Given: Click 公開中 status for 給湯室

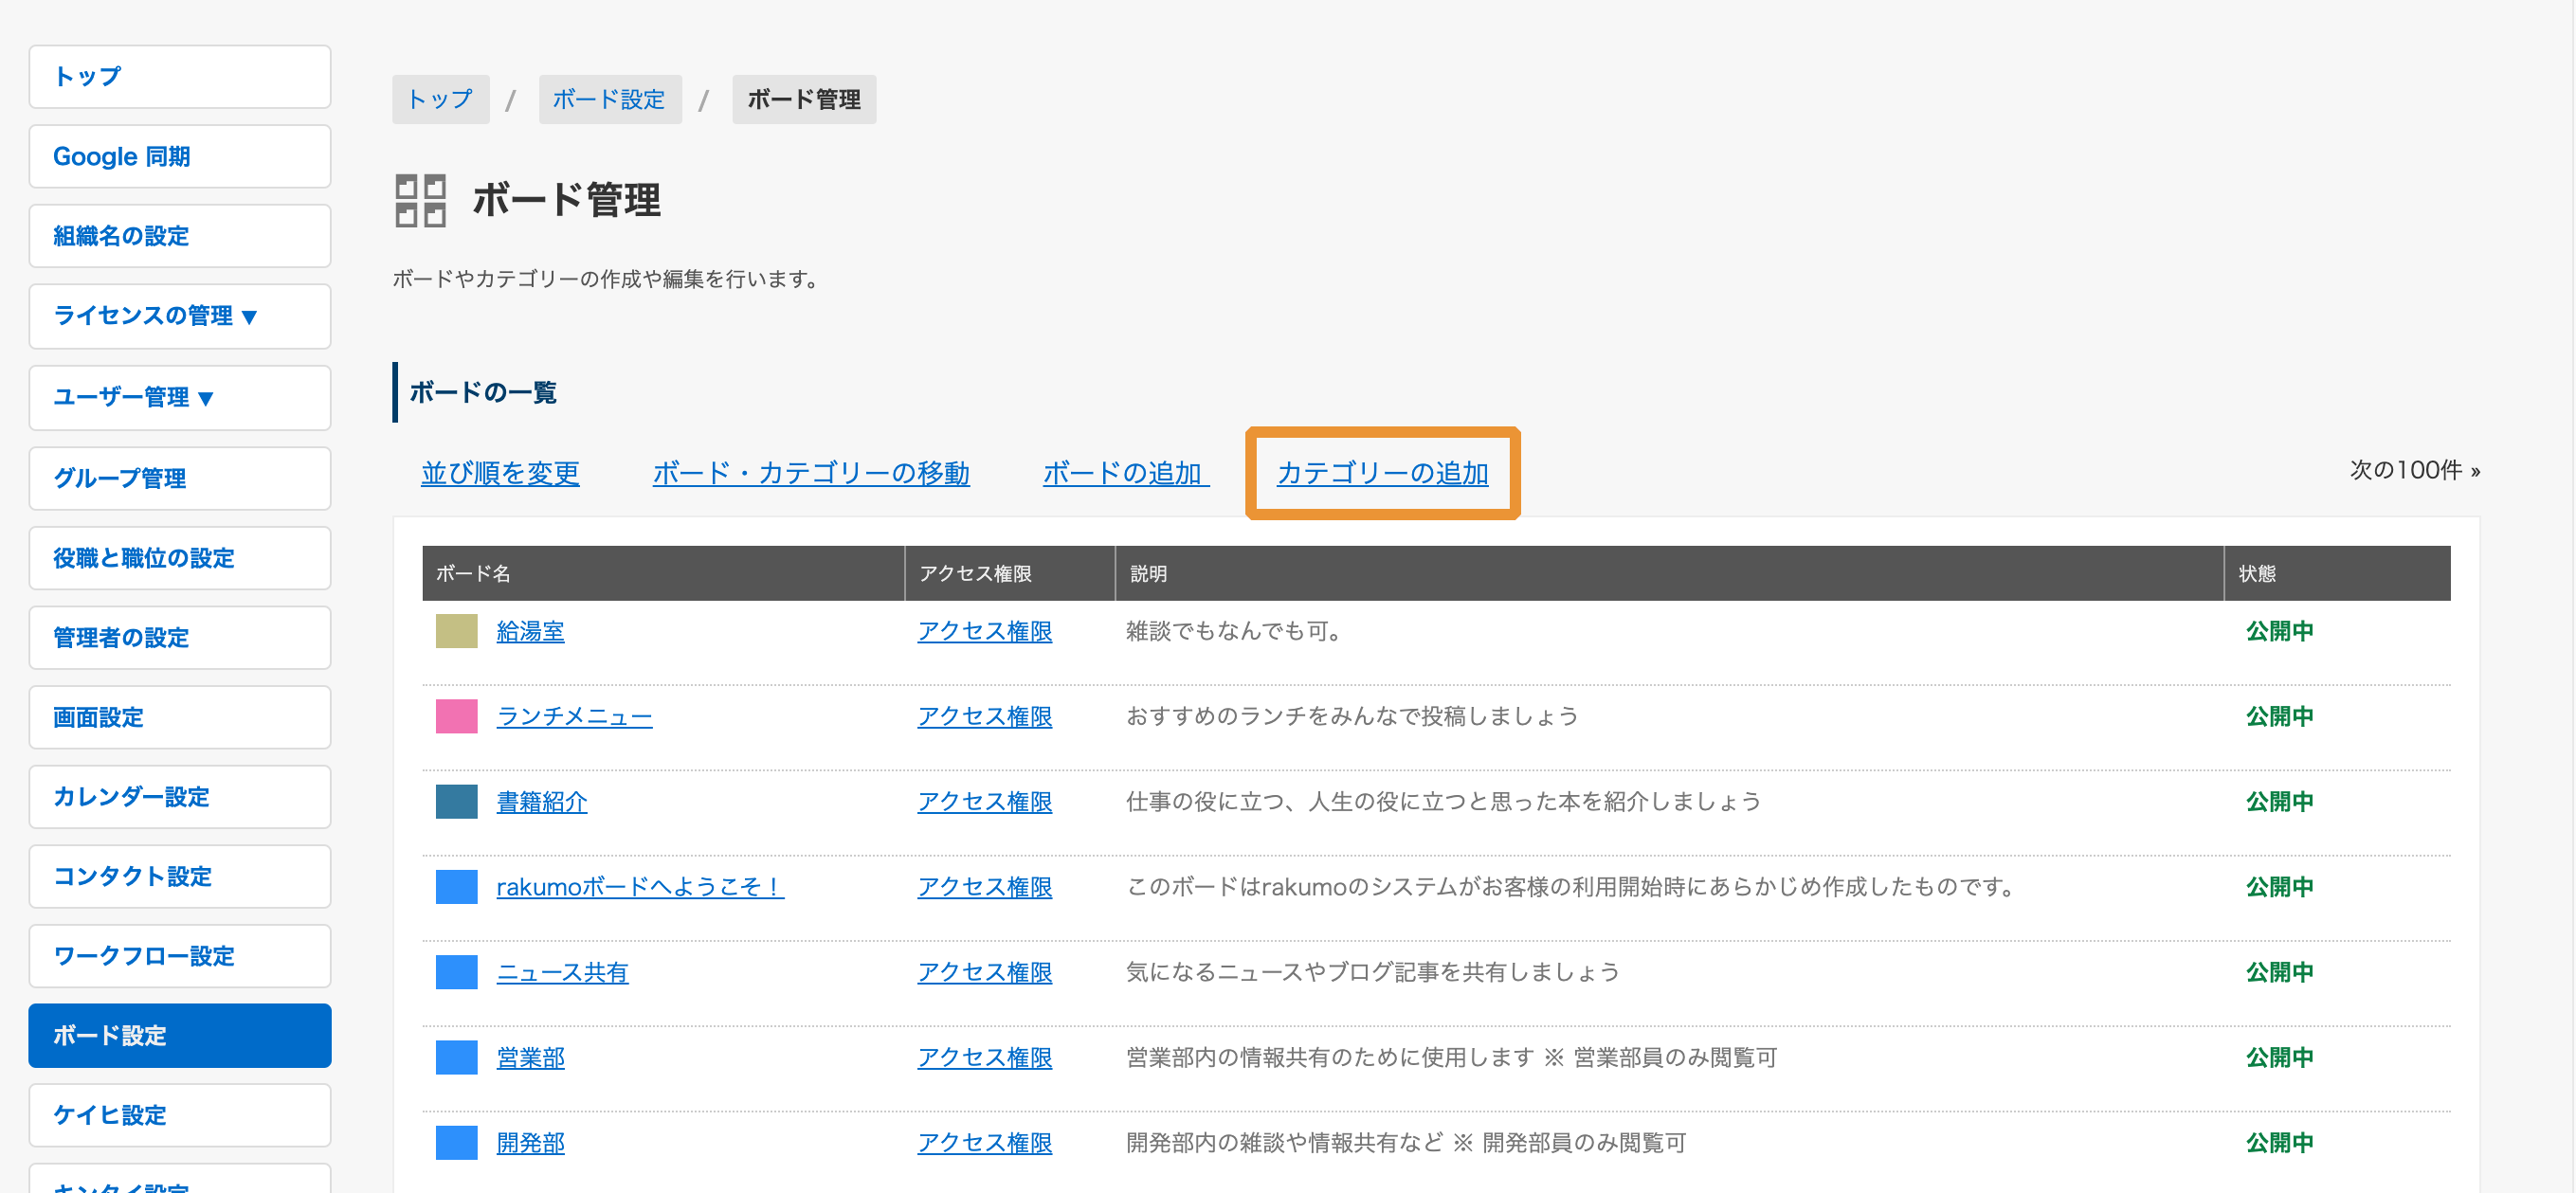Looking at the screenshot, I should point(2279,631).
